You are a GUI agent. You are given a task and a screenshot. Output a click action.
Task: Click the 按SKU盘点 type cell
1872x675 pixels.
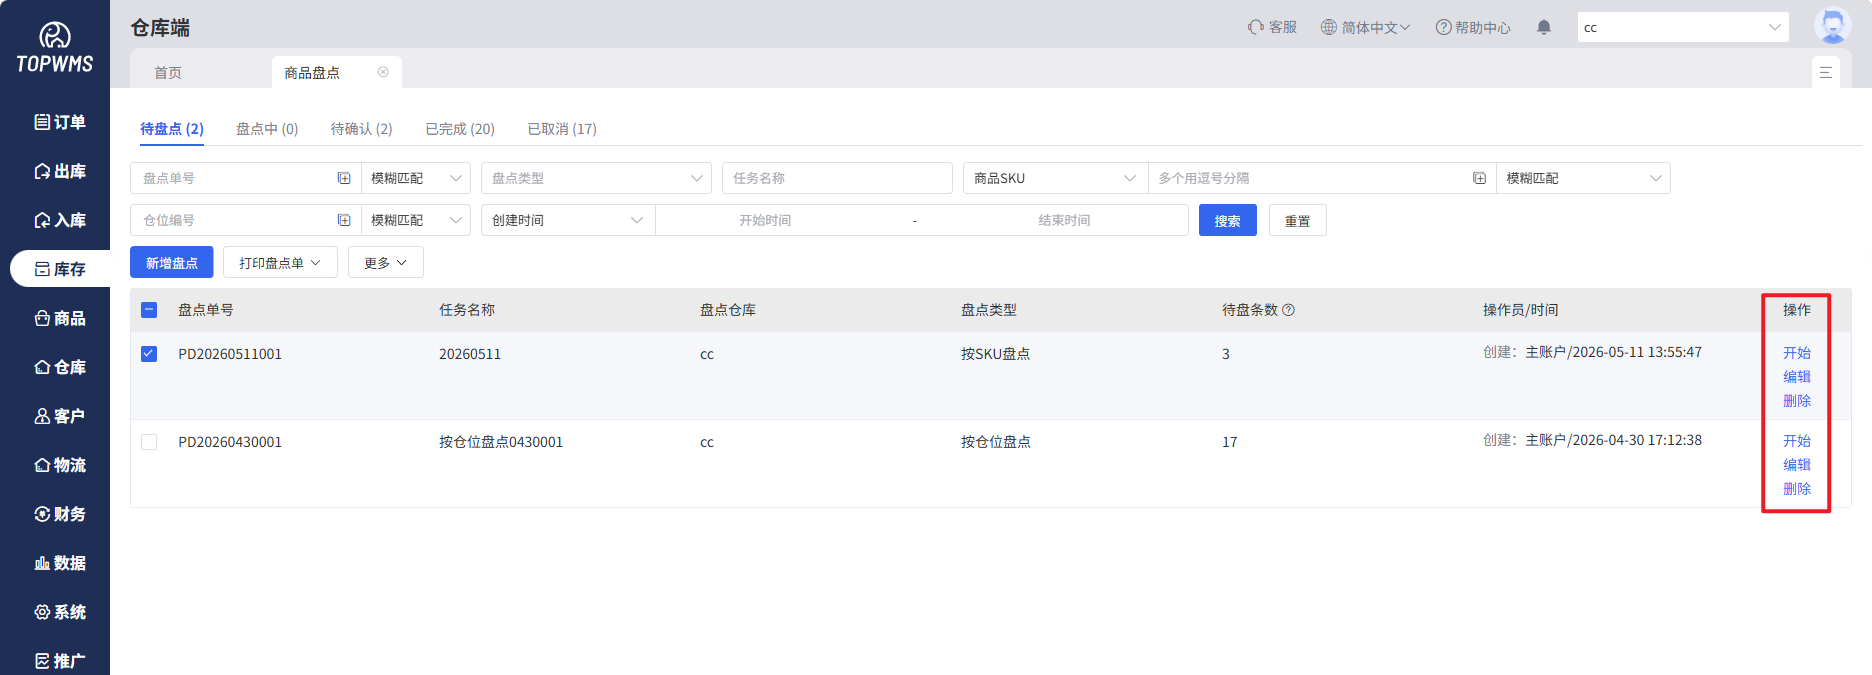(x=995, y=354)
